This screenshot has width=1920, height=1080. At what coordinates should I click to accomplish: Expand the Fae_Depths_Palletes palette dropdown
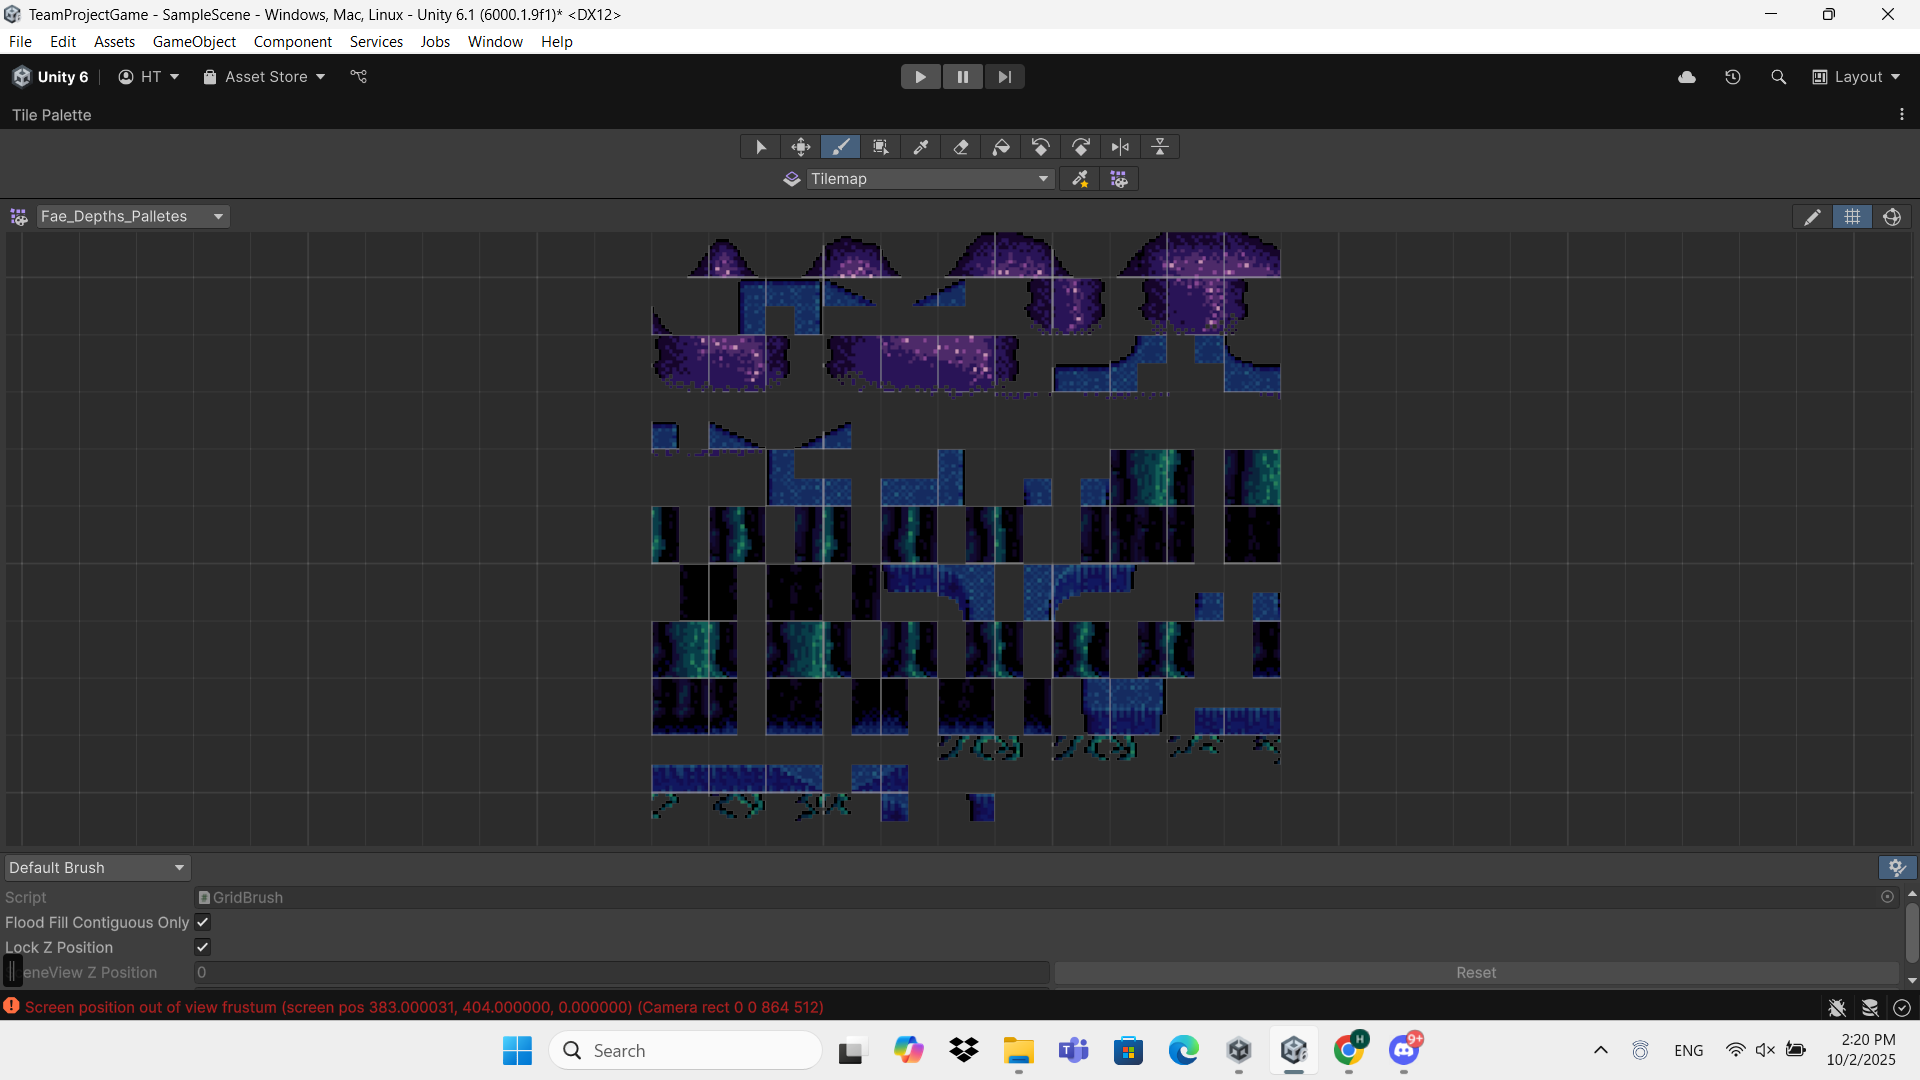click(x=133, y=217)
